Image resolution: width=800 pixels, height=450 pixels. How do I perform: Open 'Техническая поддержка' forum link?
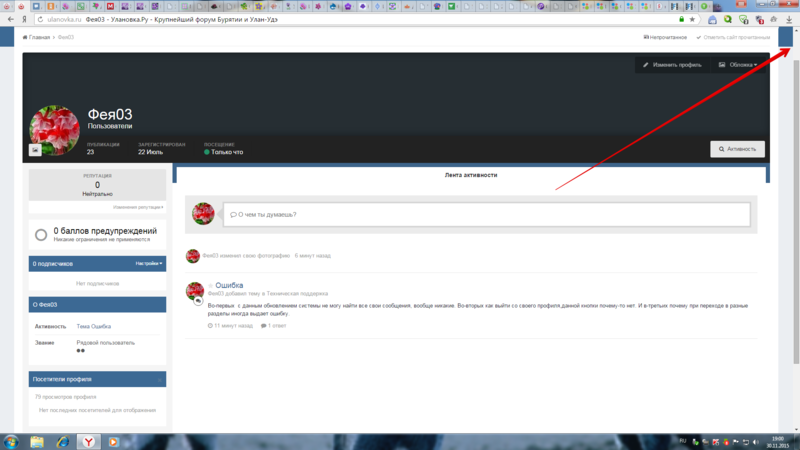[x=297, y=294]
